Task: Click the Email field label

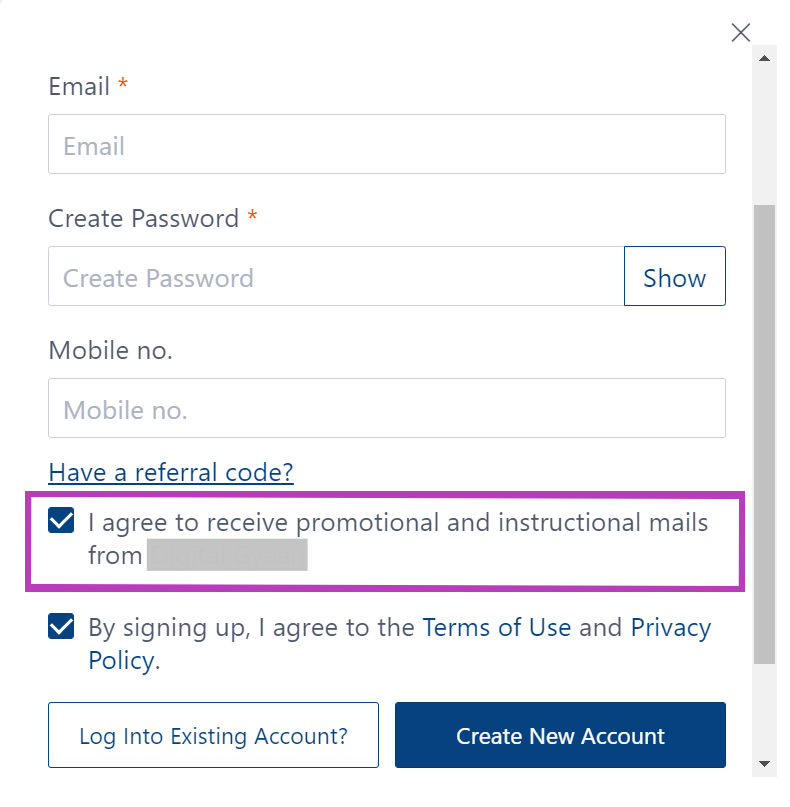Action: (x=79, y=87)
